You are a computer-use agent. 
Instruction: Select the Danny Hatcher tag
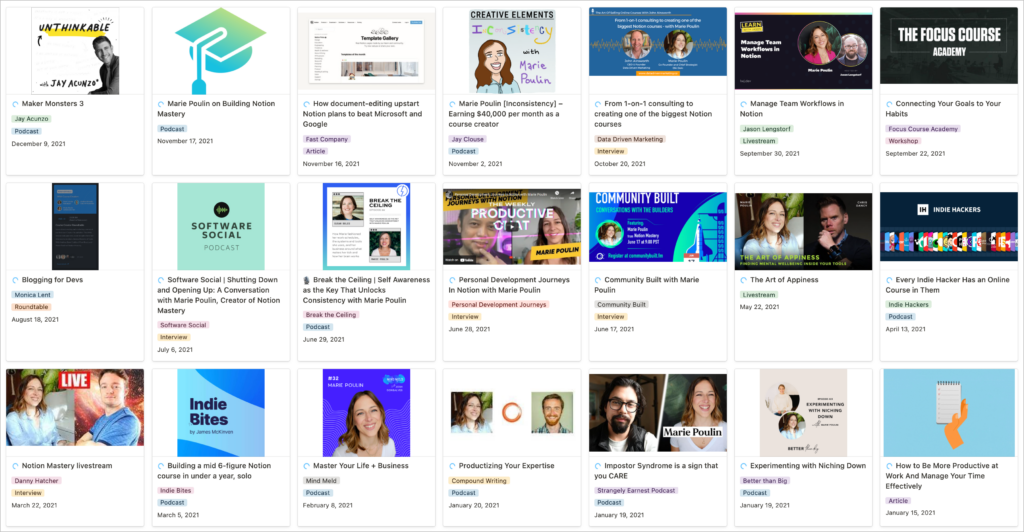click(x=37, y=481)
